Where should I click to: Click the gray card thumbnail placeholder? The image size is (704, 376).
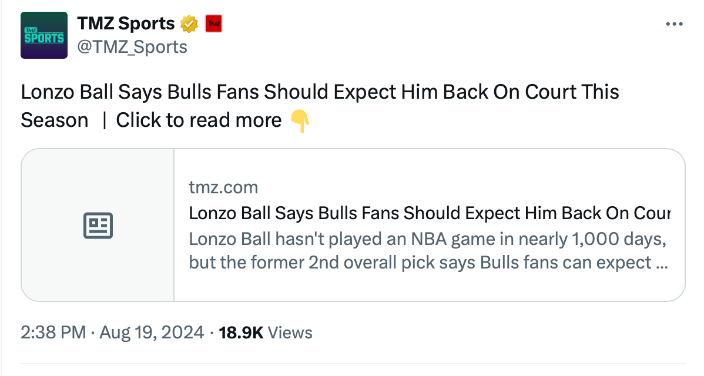[98, 225]
